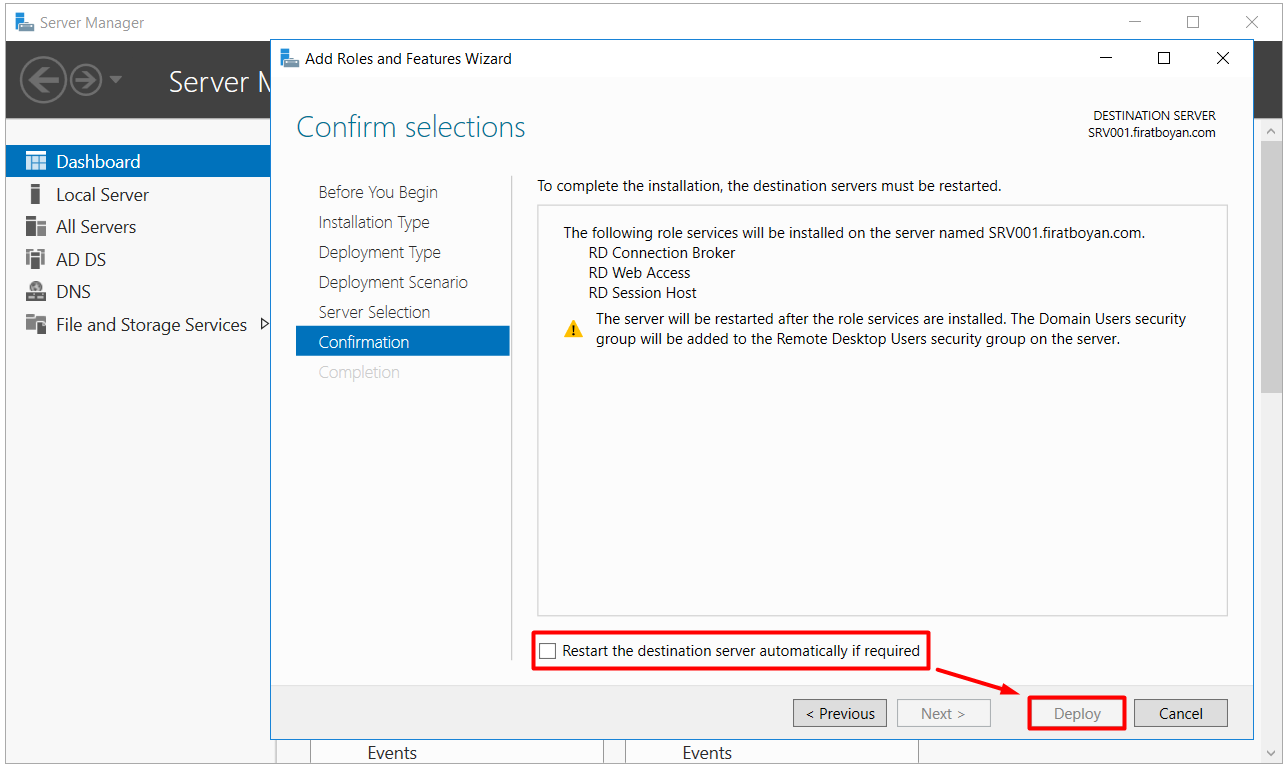Expand File and Storage Services arrow
The height and width of the screenshot is (768, 1287).
pyautogui.click(x=264, y=324)
